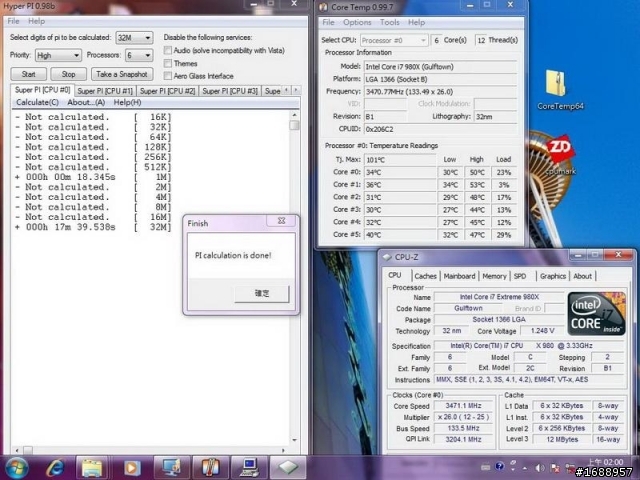Confirm the Finish dialog with 確定 button

pyautogui.click(x=262, y=293)
